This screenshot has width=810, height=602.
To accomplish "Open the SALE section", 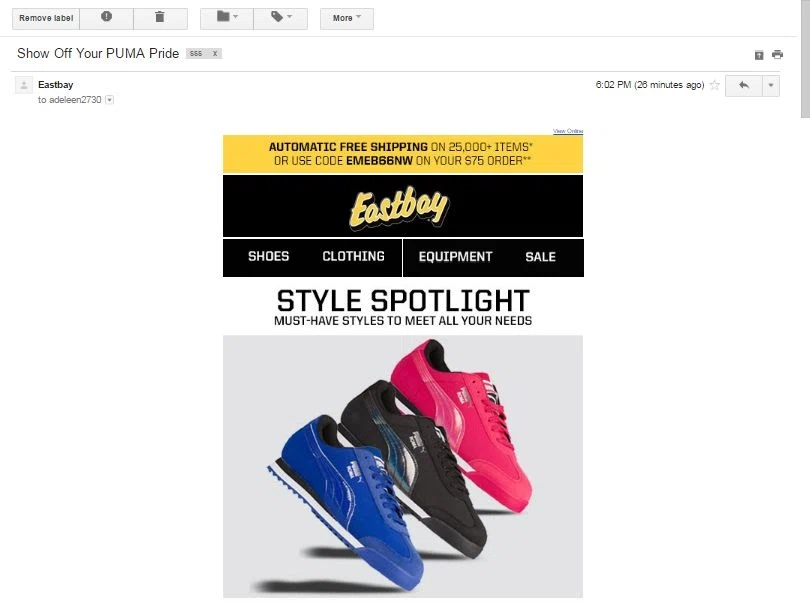I will coord(540,257).
